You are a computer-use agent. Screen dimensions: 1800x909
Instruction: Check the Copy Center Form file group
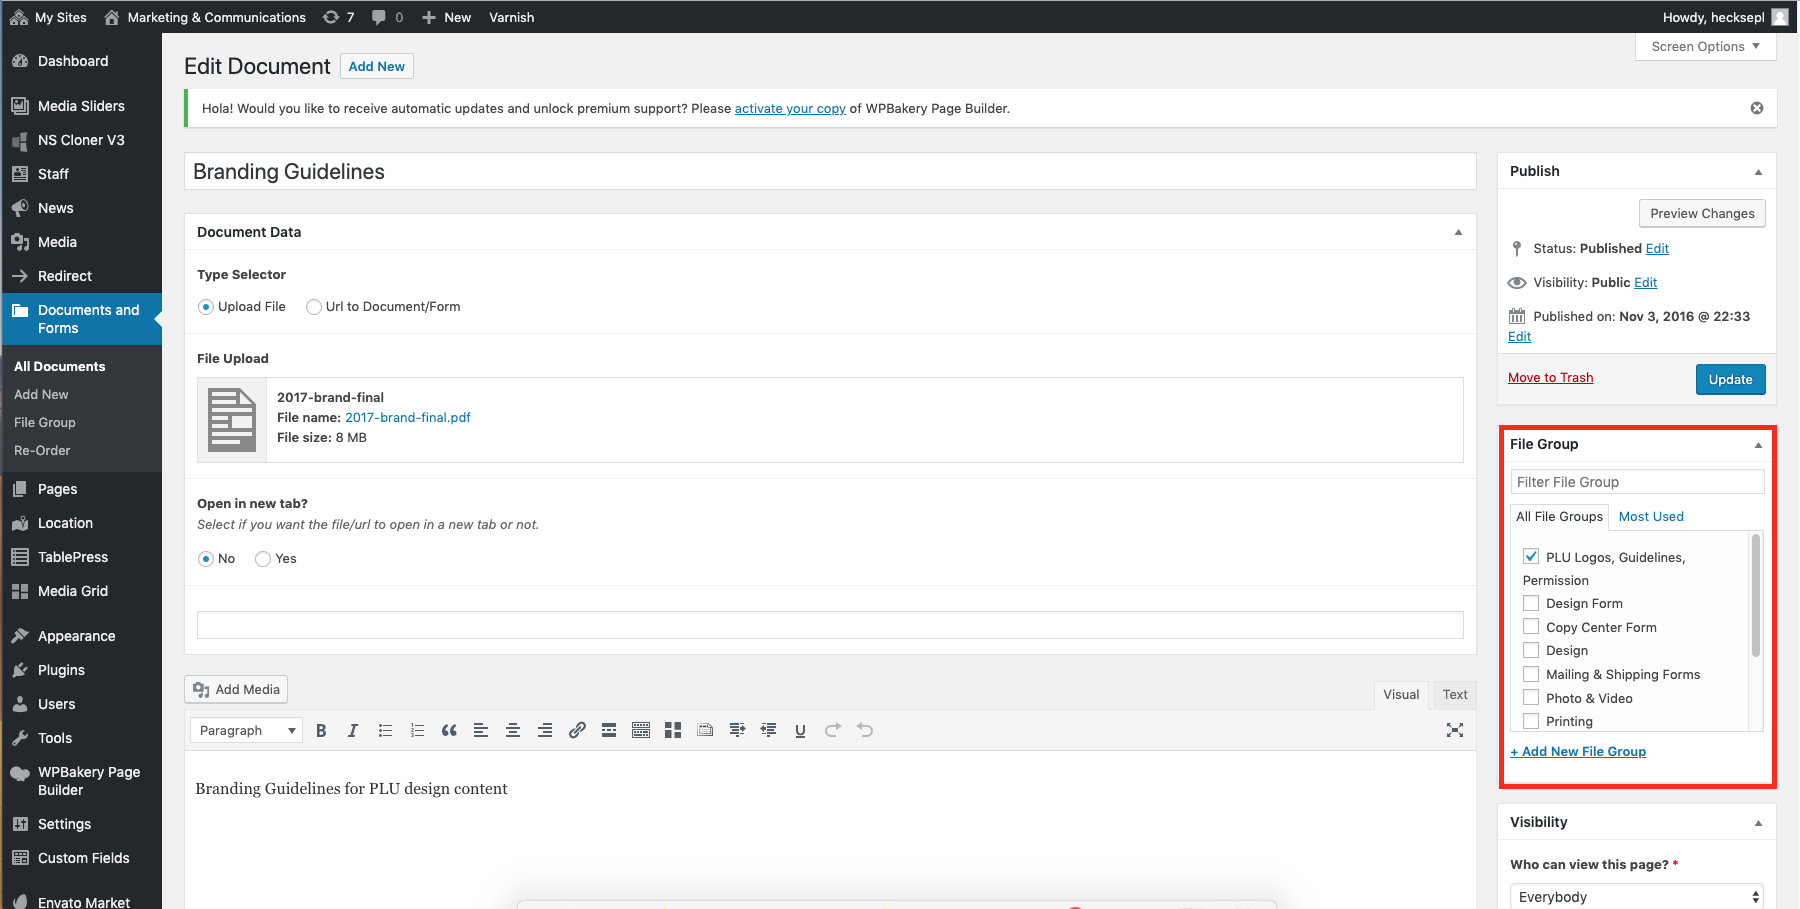point(1531,627)
